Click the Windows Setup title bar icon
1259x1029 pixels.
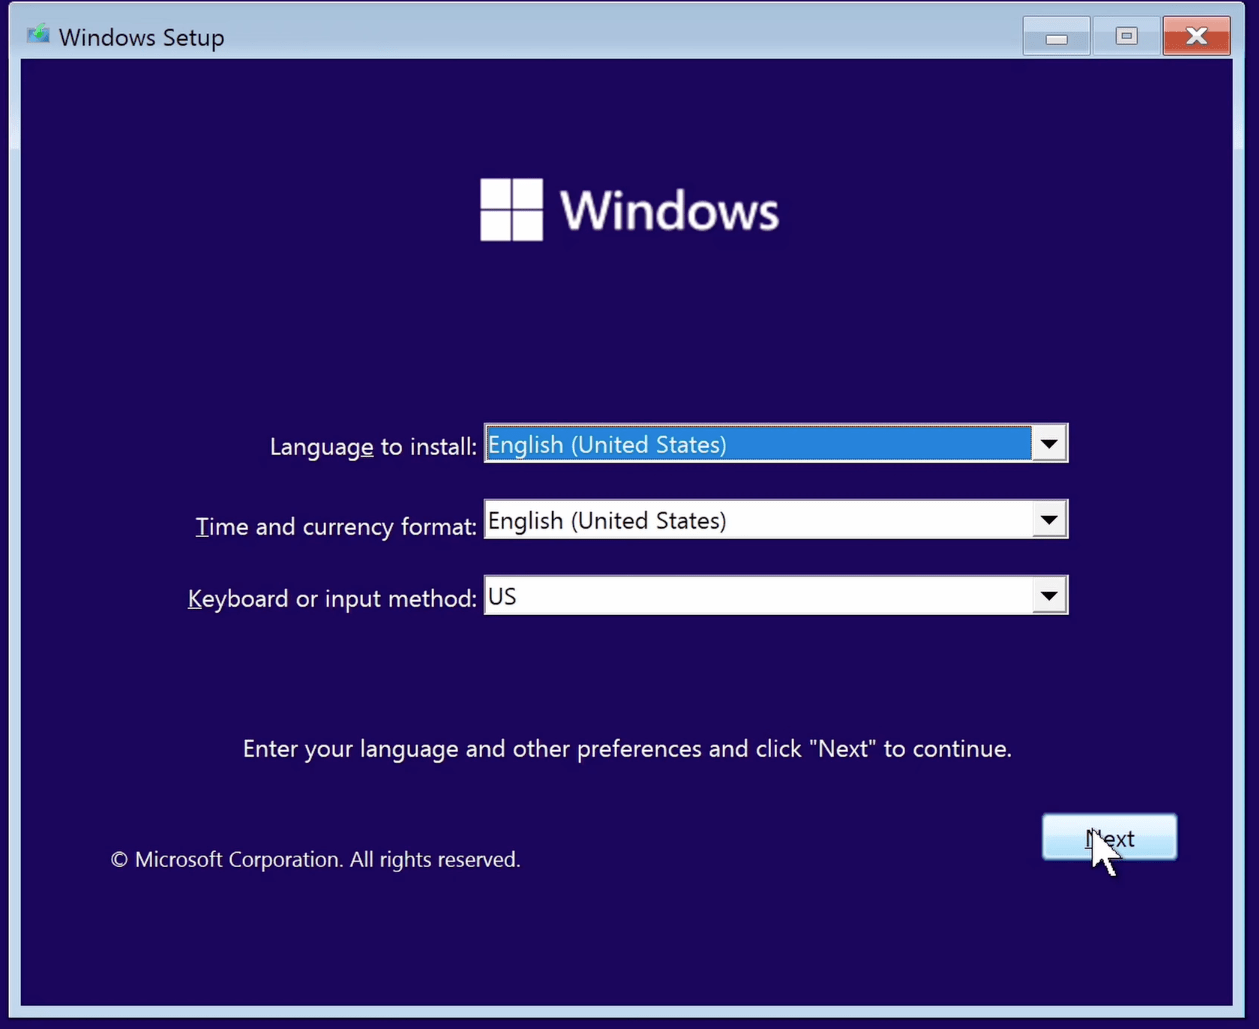coord(38,35)
